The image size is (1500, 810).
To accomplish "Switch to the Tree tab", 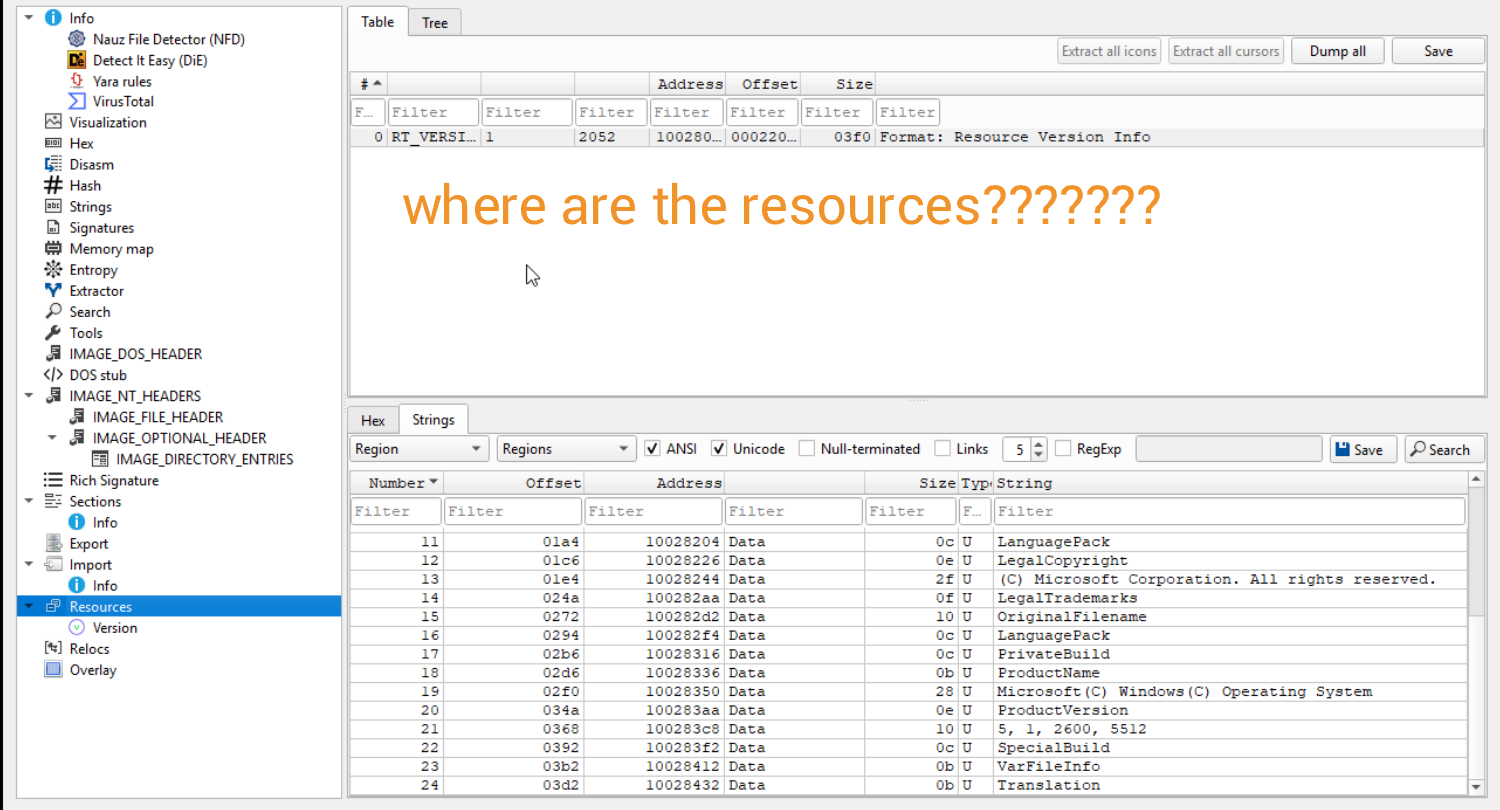I will [434, 21].
